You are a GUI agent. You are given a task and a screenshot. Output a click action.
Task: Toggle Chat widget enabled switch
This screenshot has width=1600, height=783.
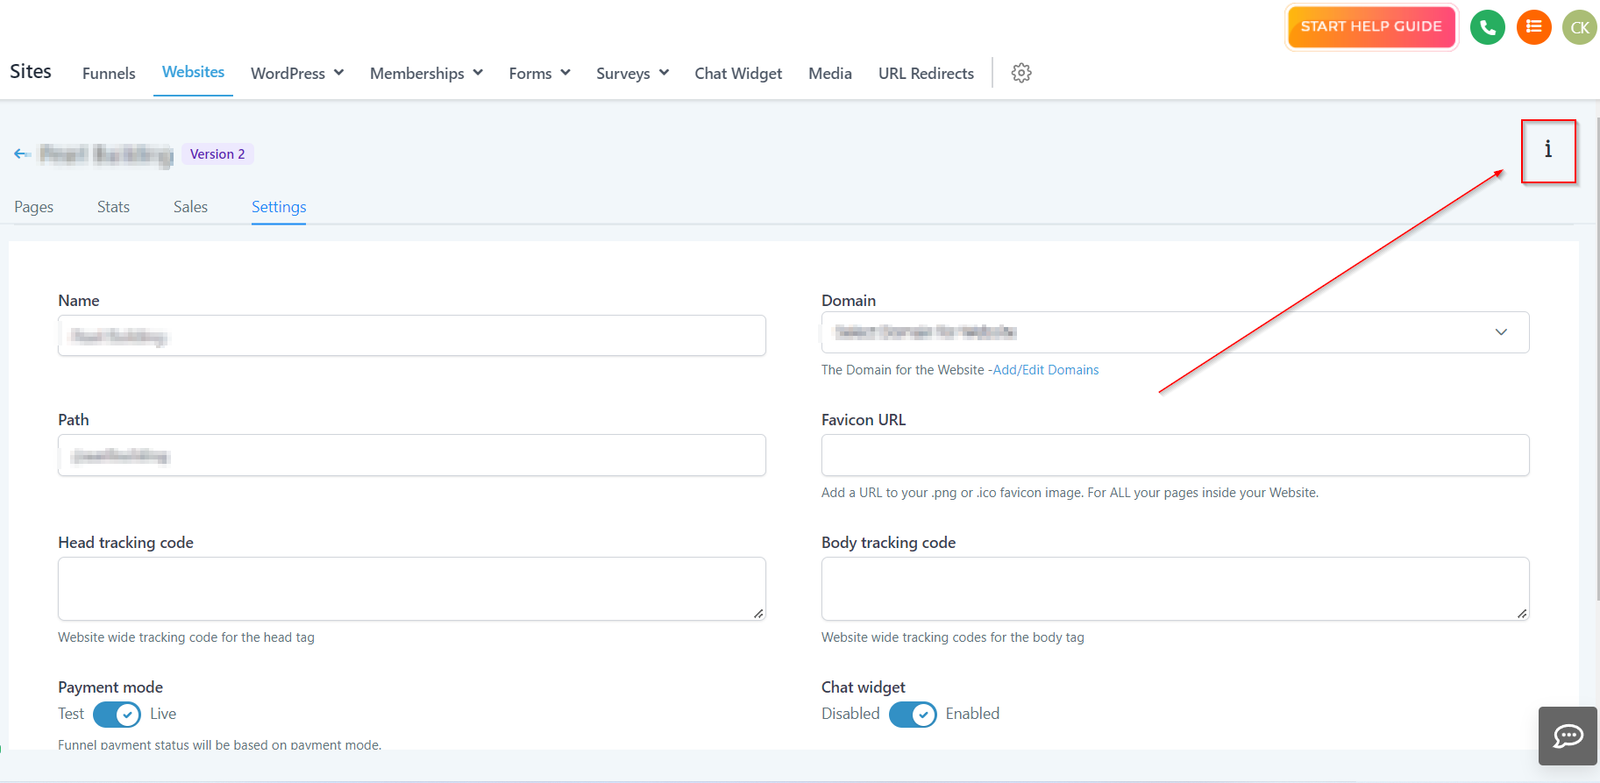point(912,714)
